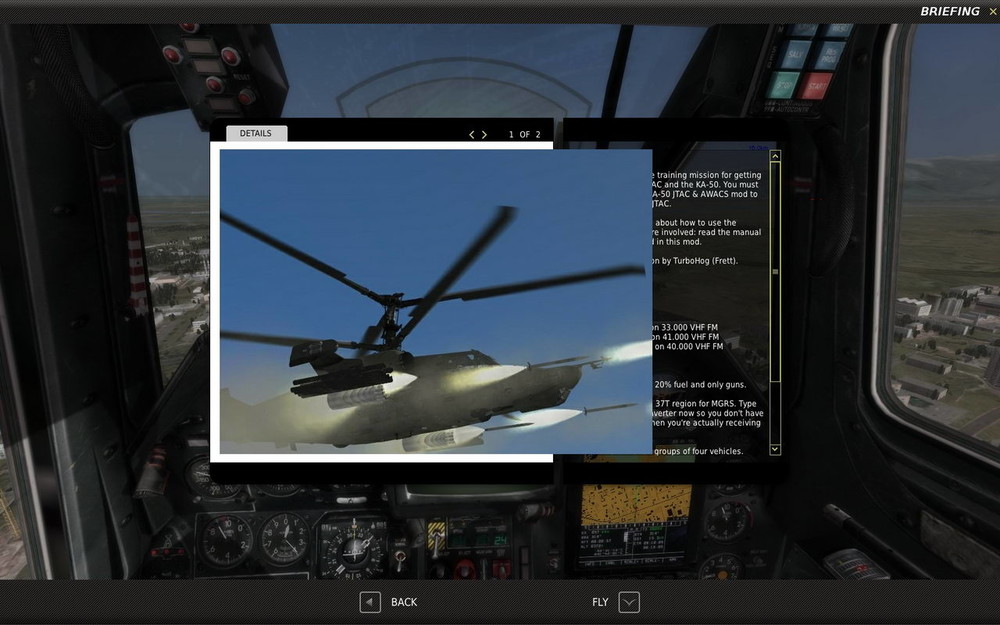
Task: Click the '20% fuel and only guns.' line
Action: point(700,385)
